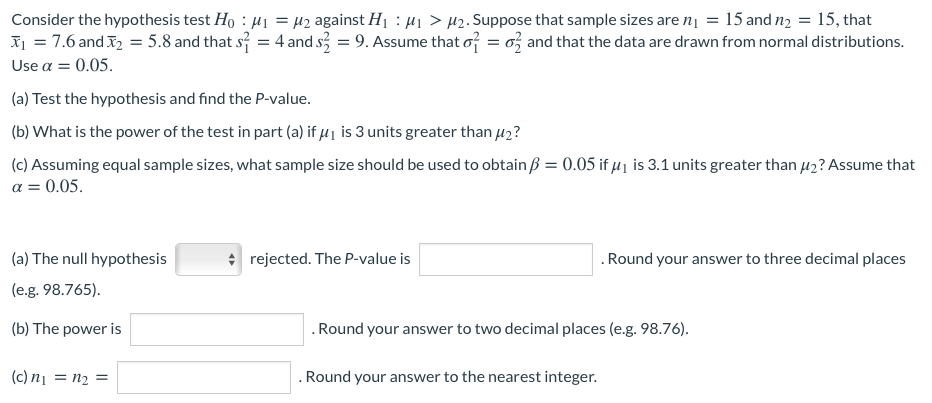Open the null hypothesis rejected dropdown
The width and height of the screenshot is (932, 403).
click(208, 259)
